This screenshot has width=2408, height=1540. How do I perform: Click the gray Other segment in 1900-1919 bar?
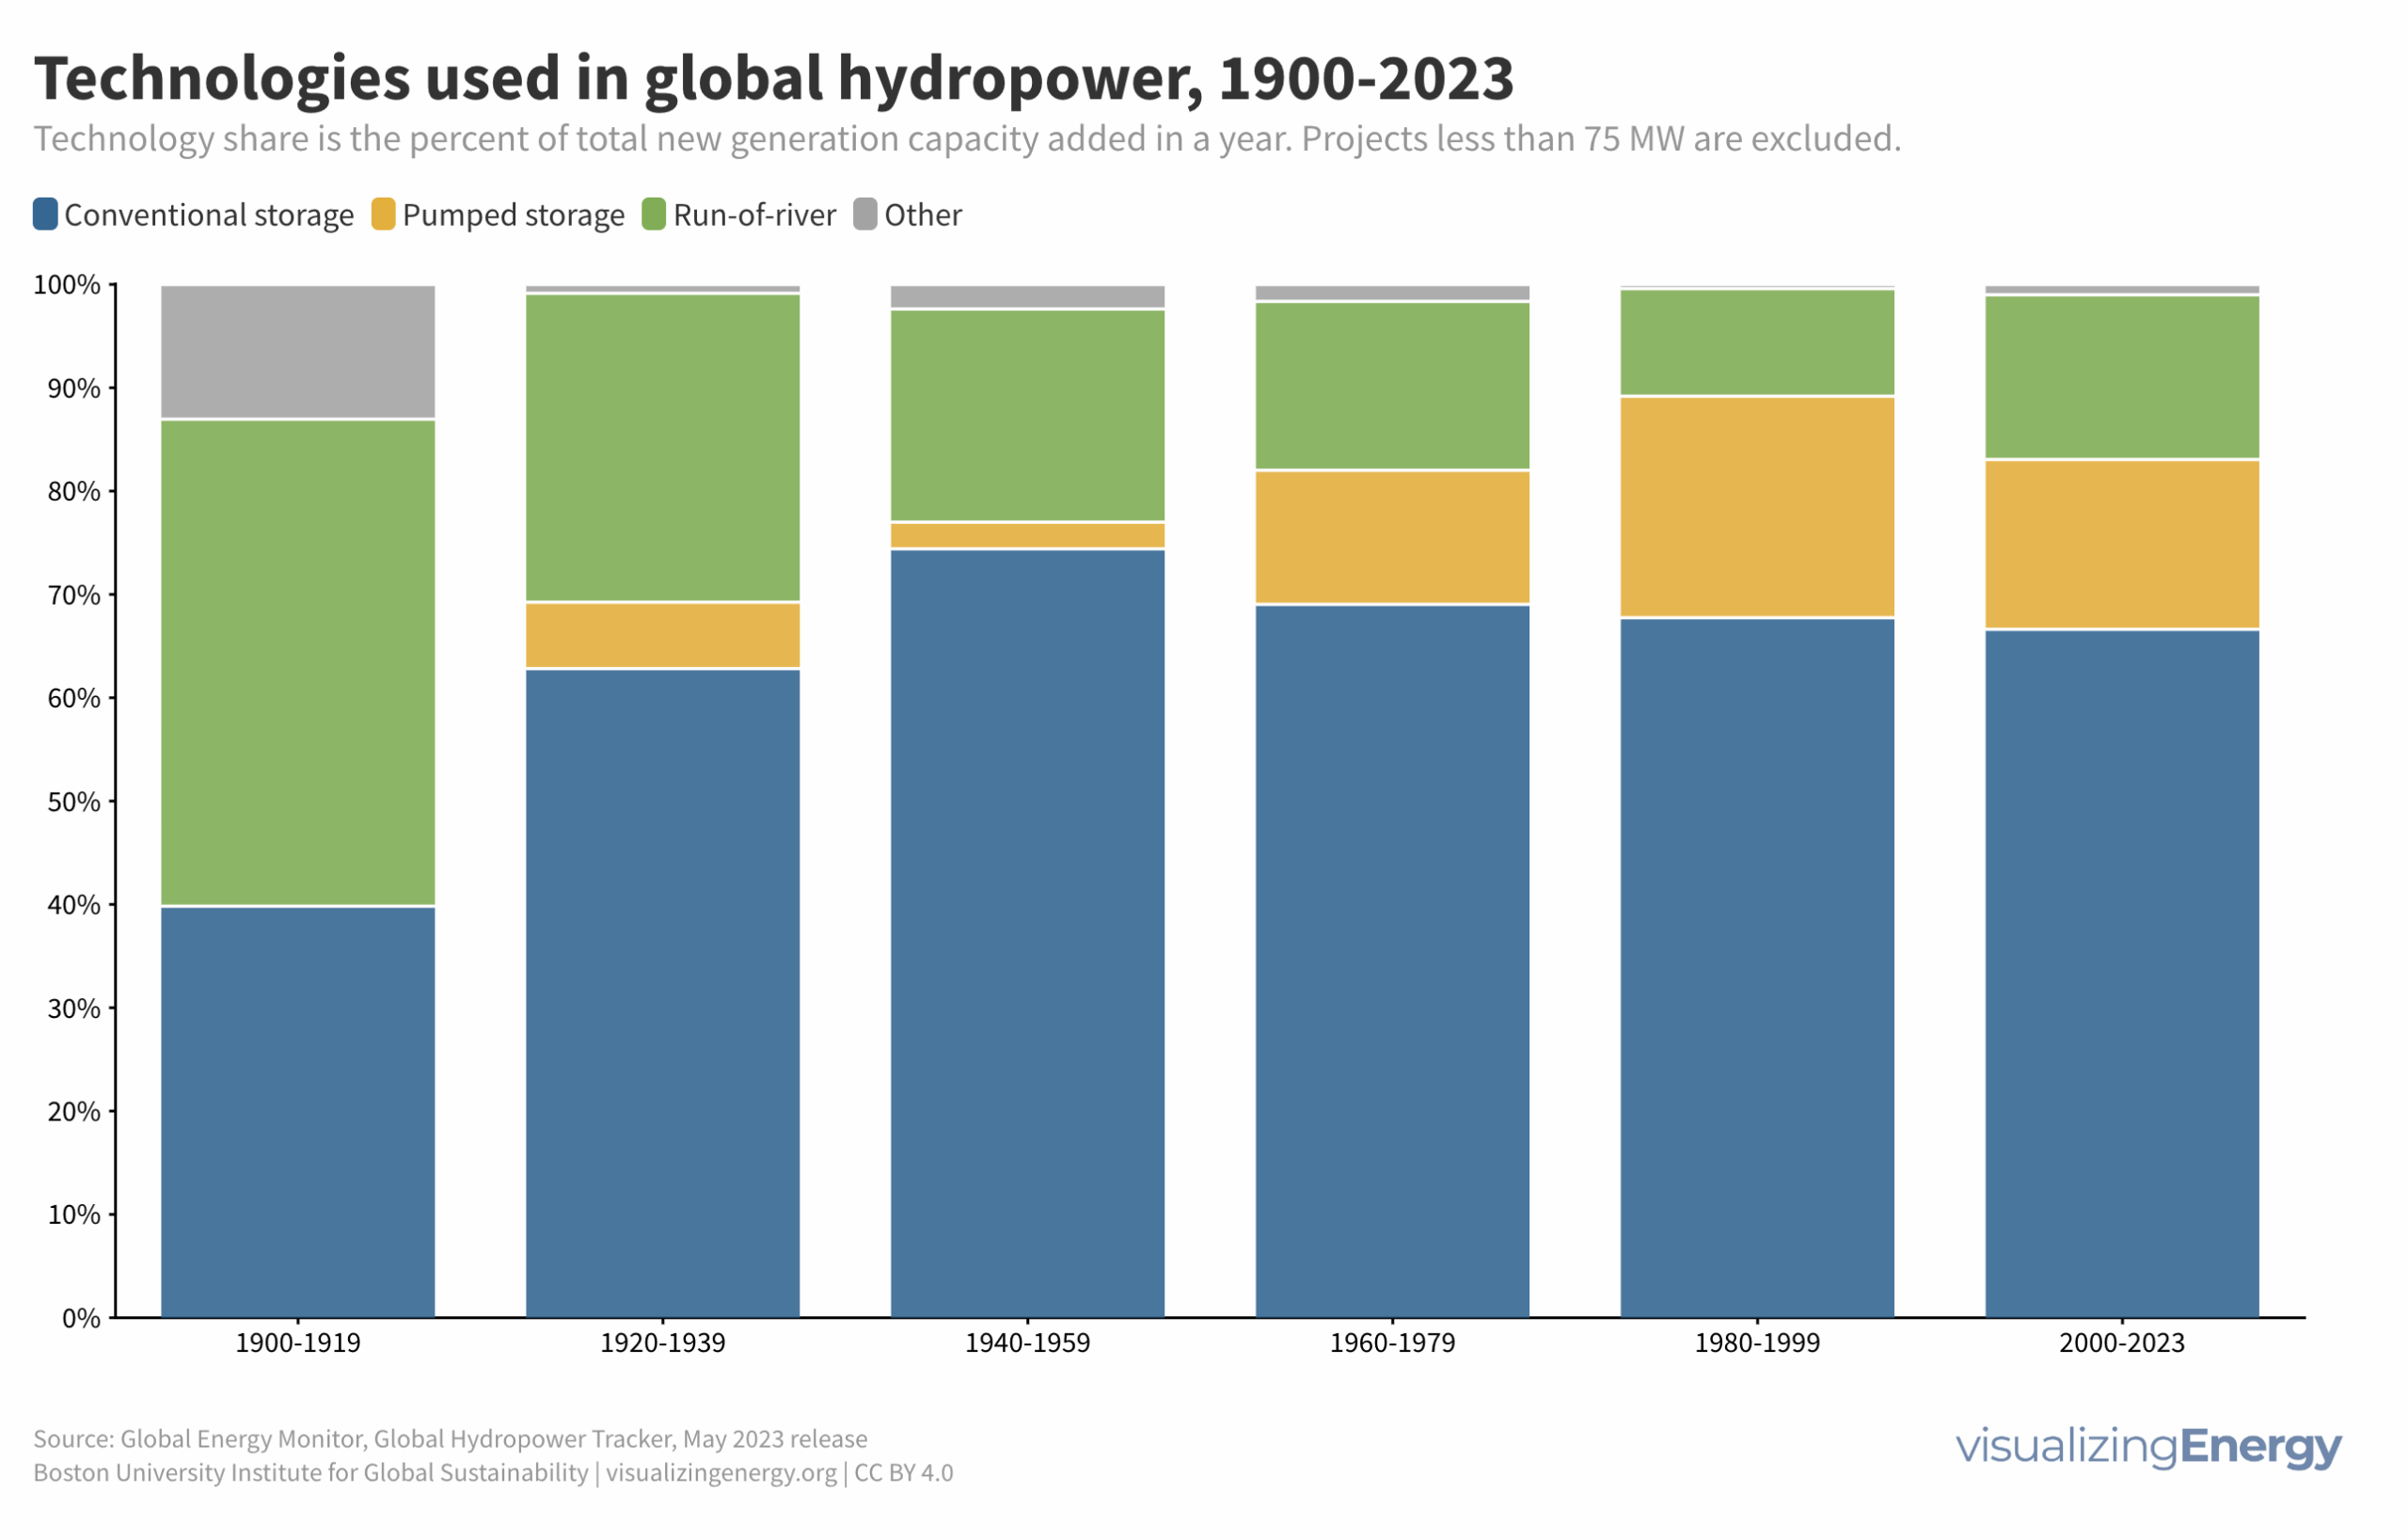298,351
